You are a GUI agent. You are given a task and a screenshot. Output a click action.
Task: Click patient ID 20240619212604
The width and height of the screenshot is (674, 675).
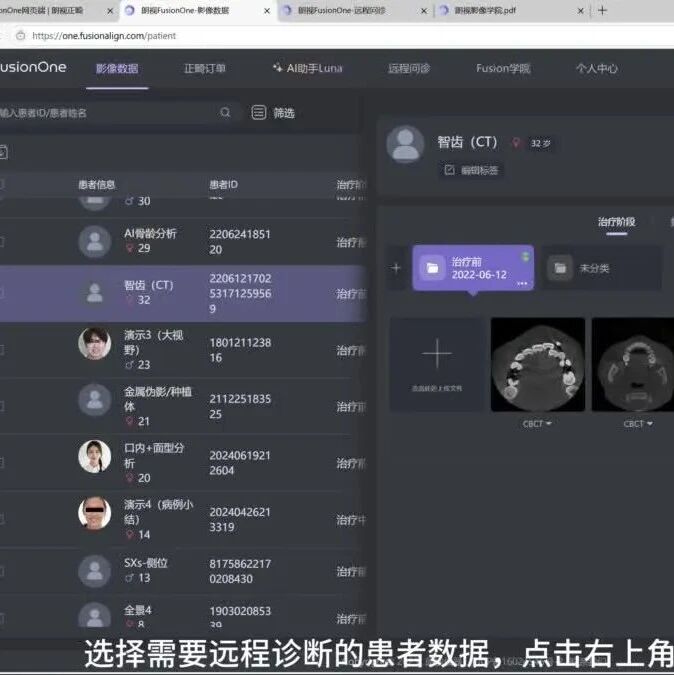(x=240, y=463)
